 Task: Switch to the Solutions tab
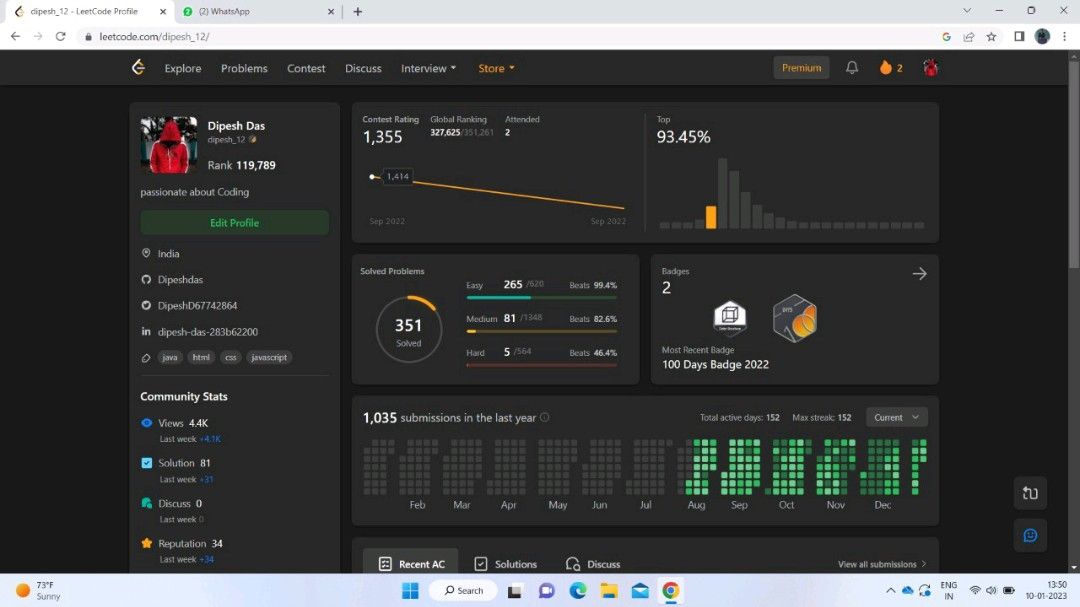tap(506, 564)
